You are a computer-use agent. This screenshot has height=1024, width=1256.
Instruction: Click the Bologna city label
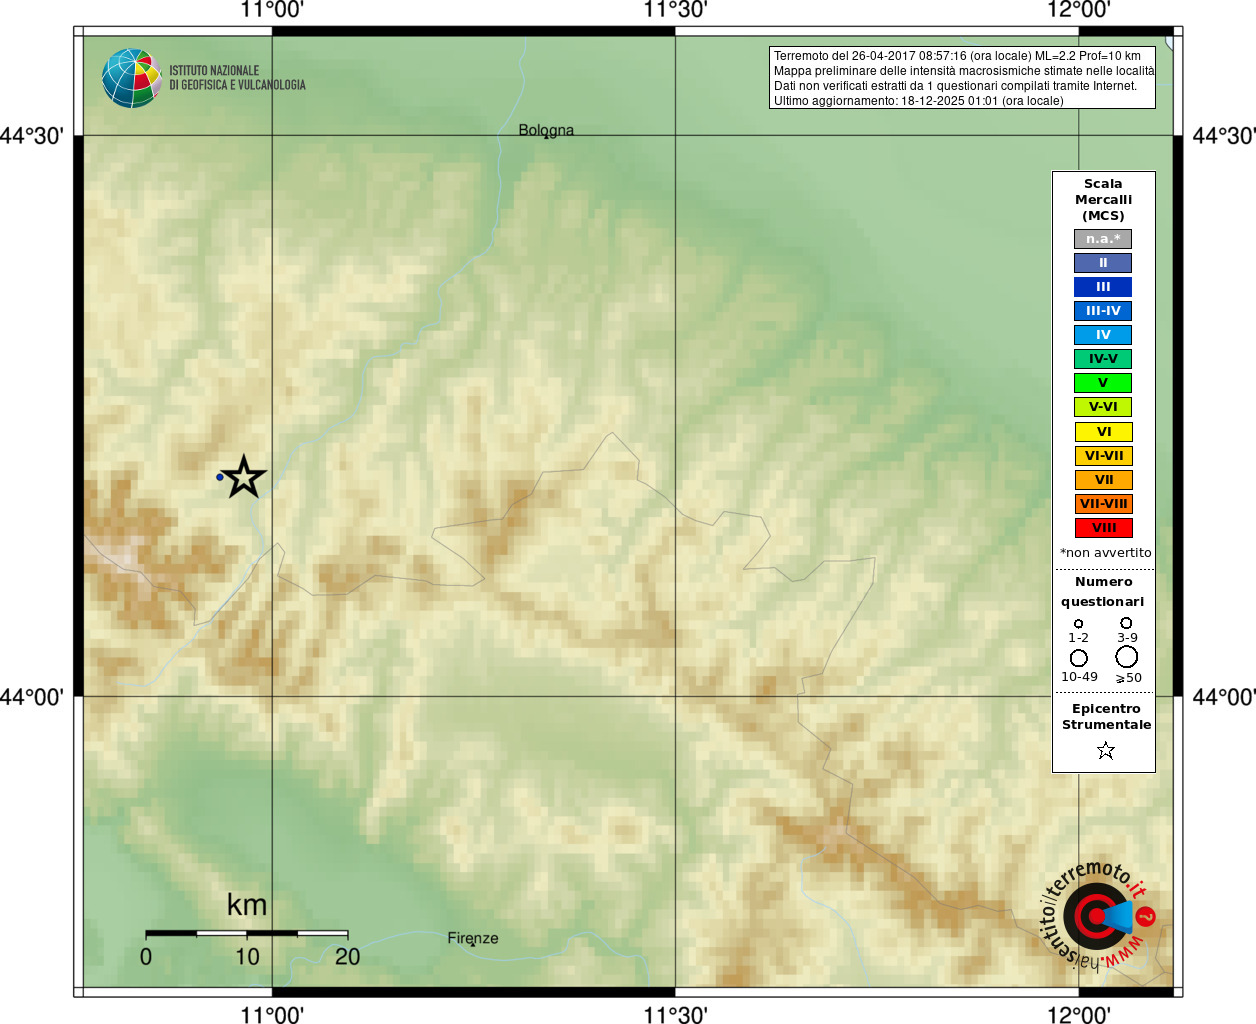point(546,130)
